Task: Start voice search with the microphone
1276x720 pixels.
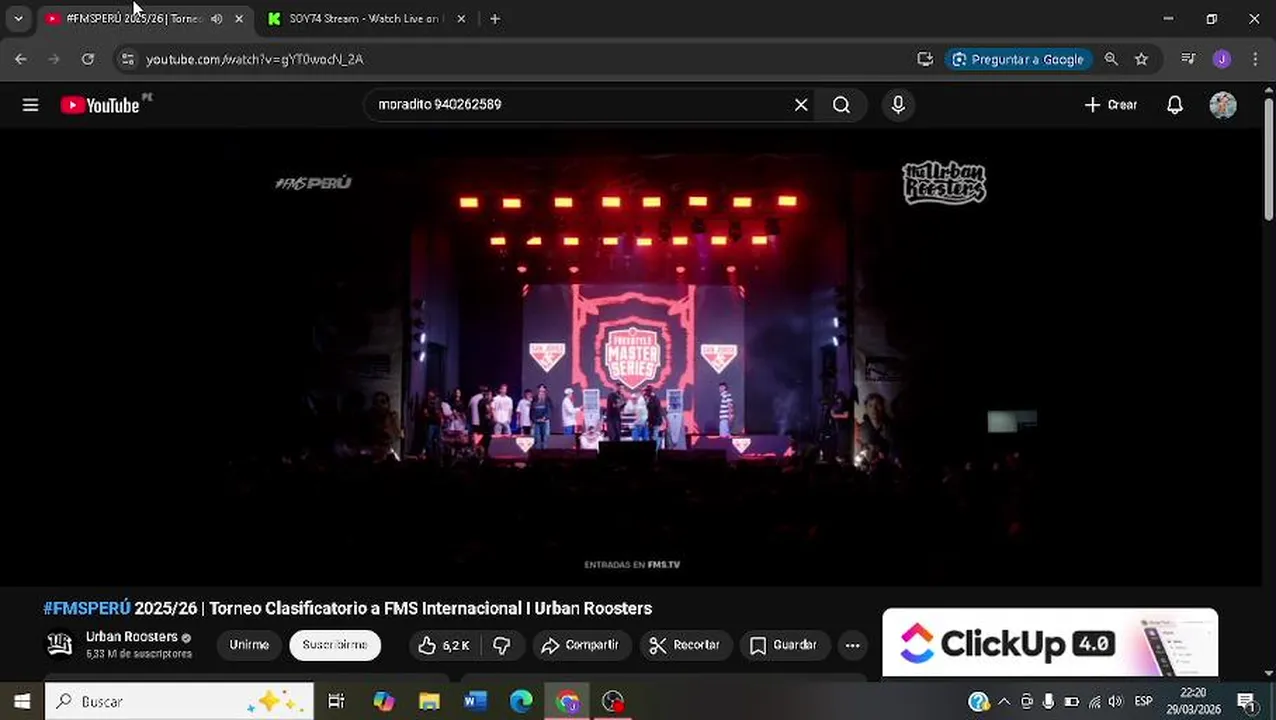Action: pyautogui.click(x=898, y=105)
